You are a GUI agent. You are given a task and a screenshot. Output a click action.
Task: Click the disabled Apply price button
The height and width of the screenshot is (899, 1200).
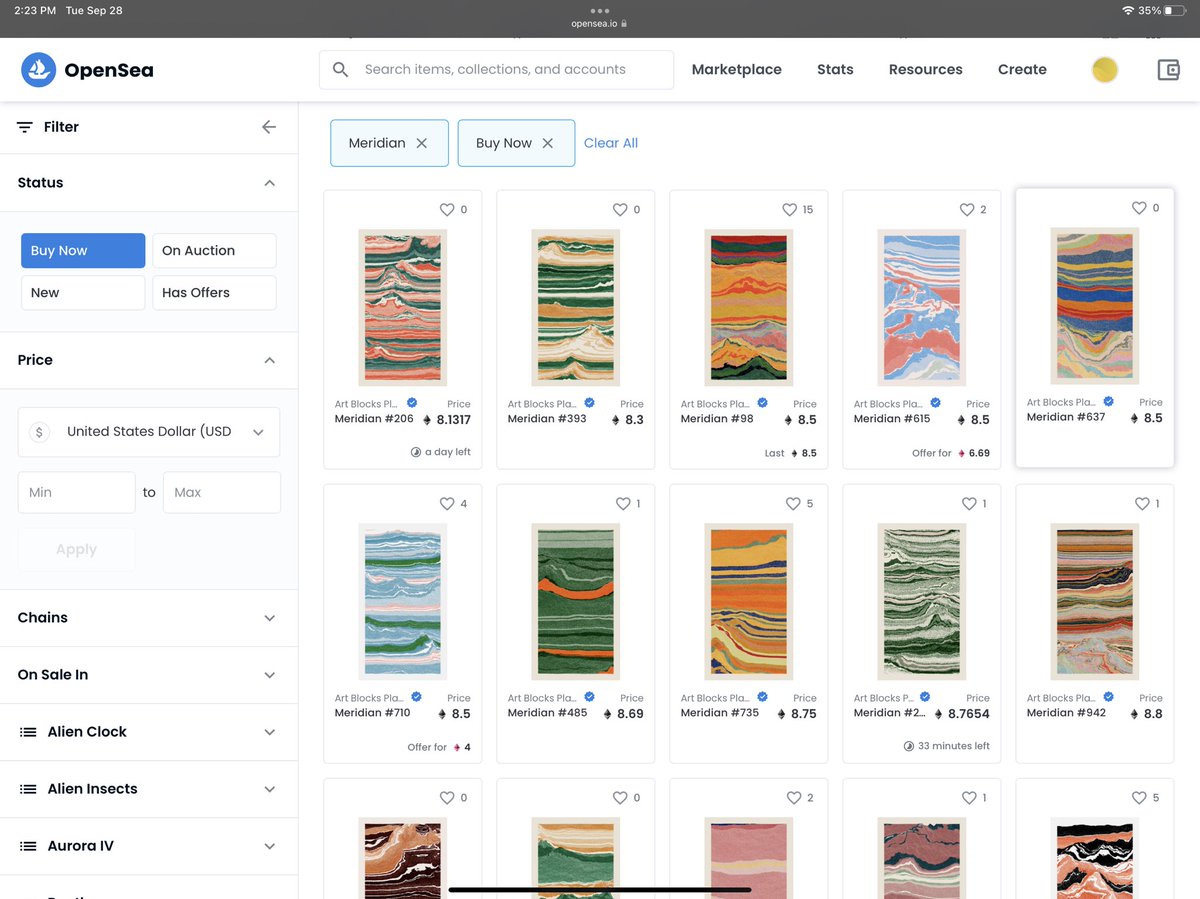click(x=77, y=550)
